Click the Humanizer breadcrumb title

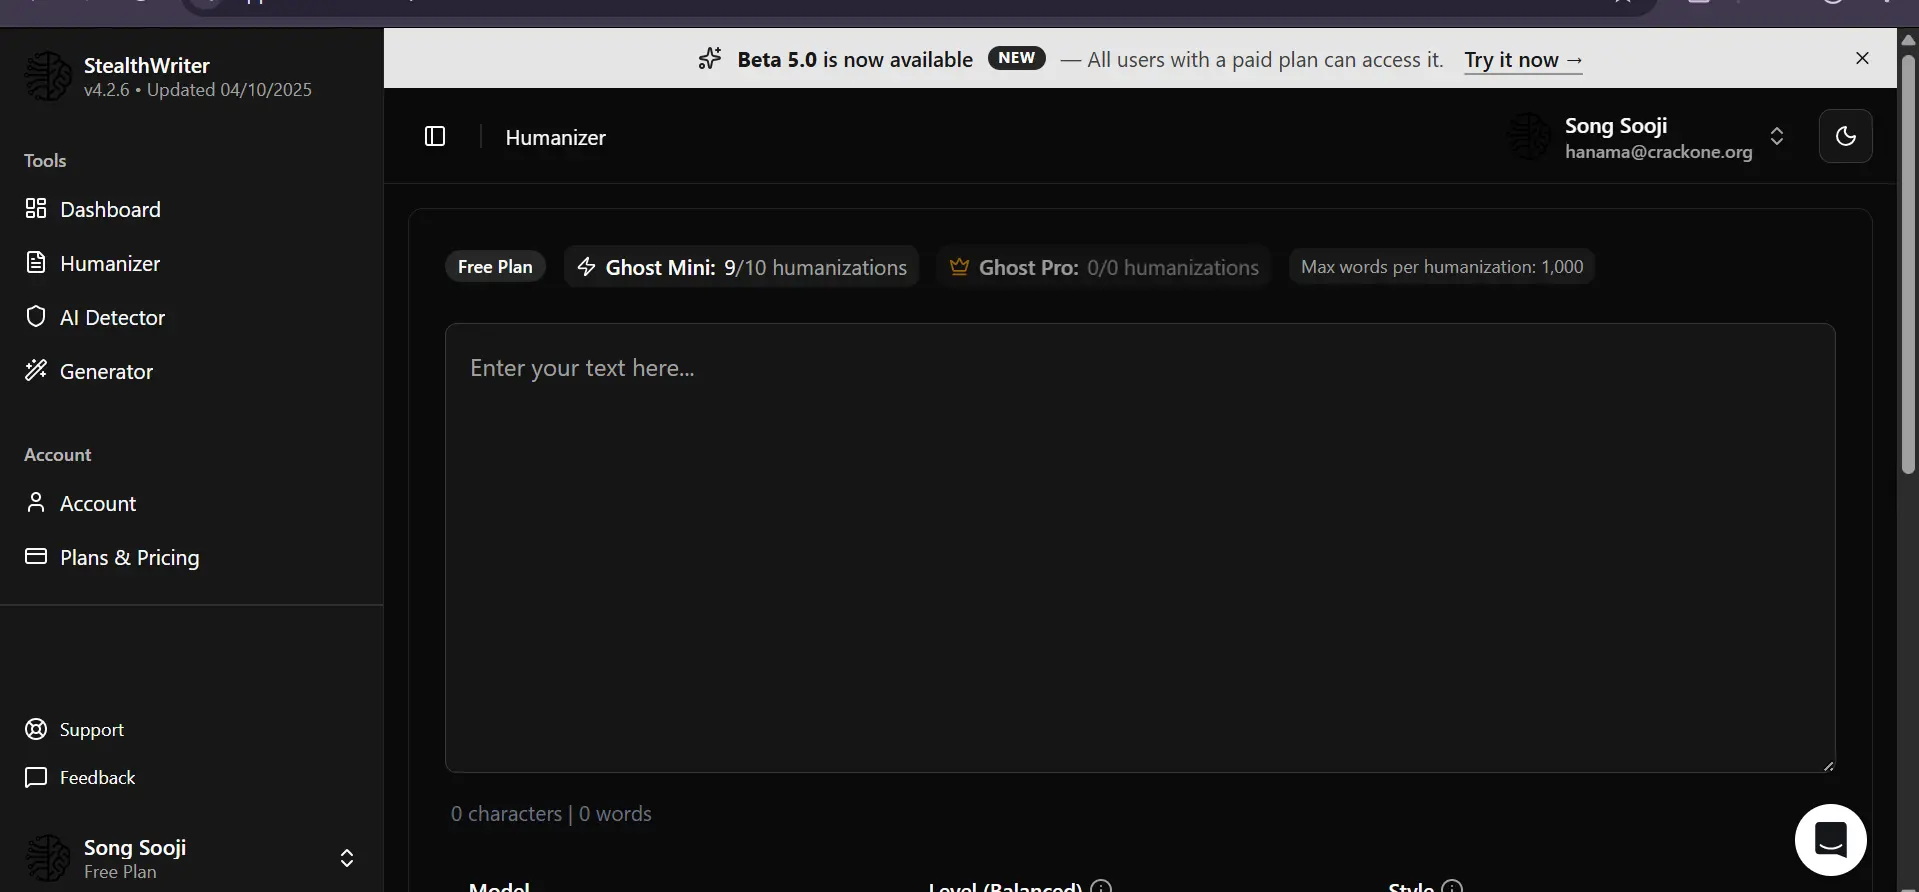click(x=555, y=137)
